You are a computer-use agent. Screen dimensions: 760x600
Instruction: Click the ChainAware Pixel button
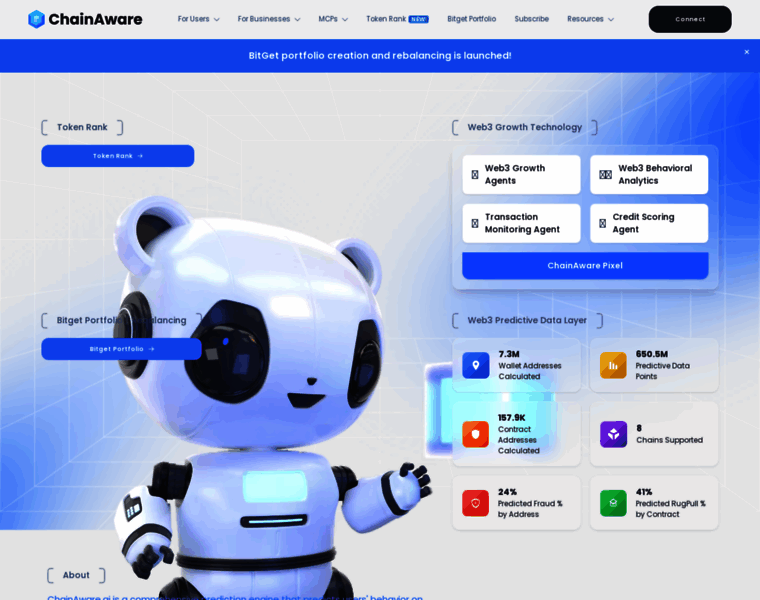[x=585, y=266]
